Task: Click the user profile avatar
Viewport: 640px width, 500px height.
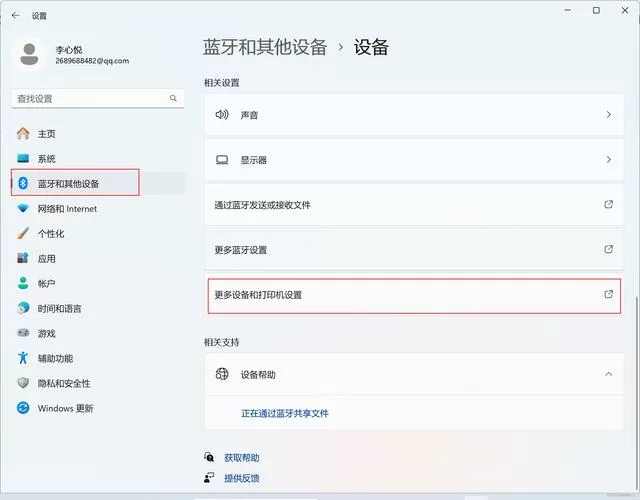Action: pos(29,55)
